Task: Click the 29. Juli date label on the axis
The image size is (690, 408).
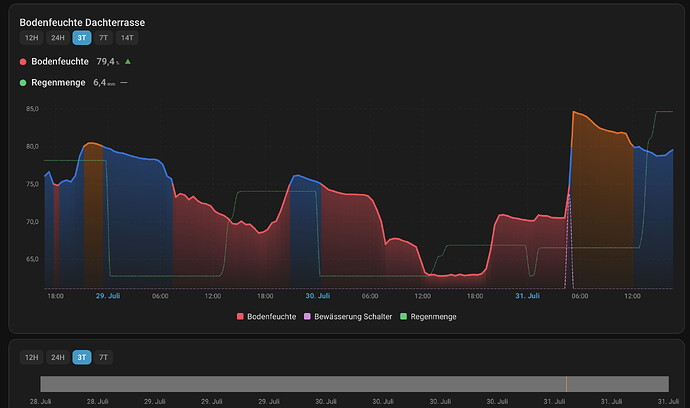Action: click(108, 296)
